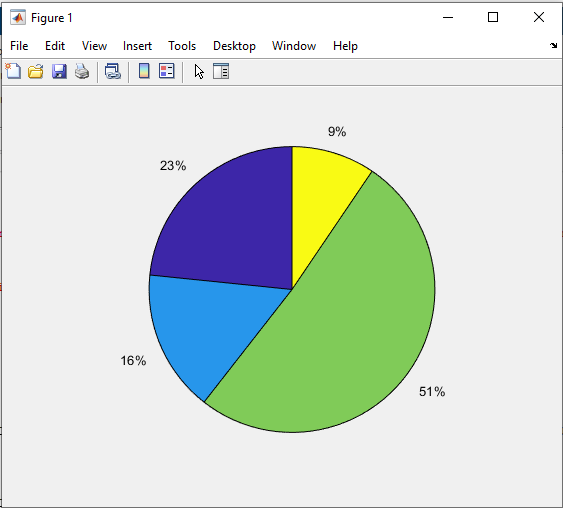The image size is (563, 508).
Task: Open the Desktop menu
Action: click(234, 46)
